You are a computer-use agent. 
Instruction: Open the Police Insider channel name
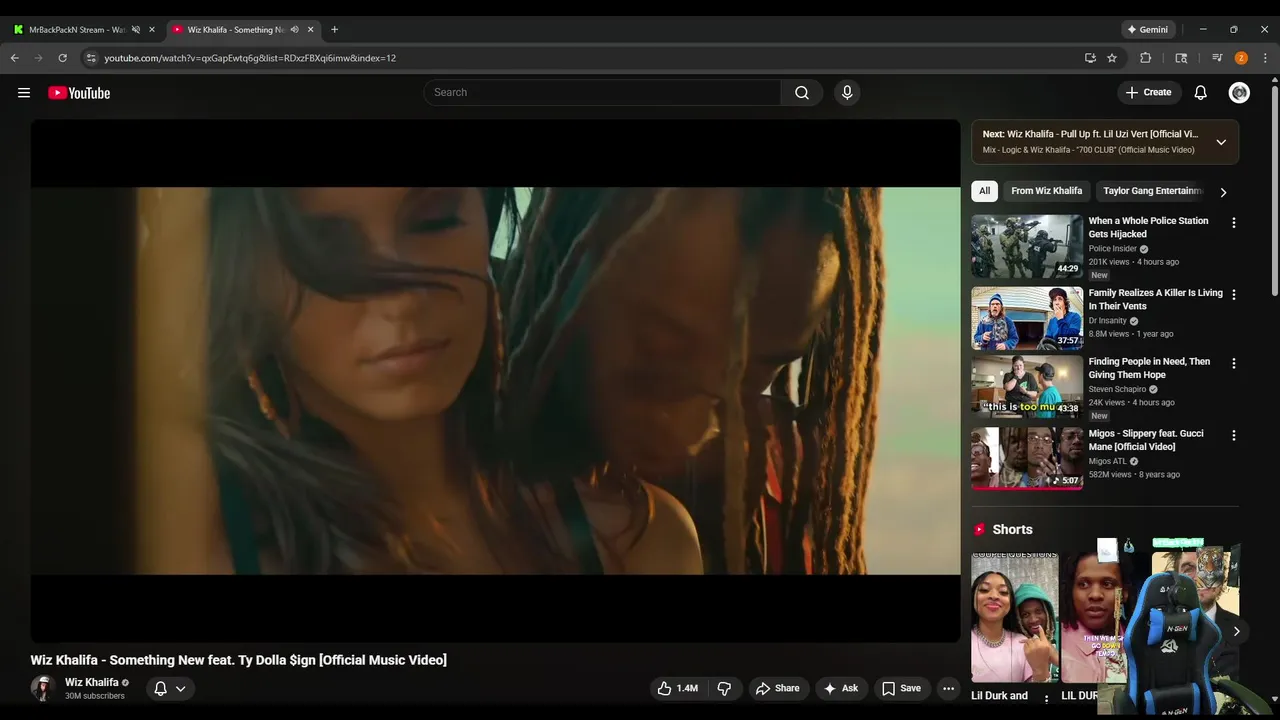tap(1112, 249)
